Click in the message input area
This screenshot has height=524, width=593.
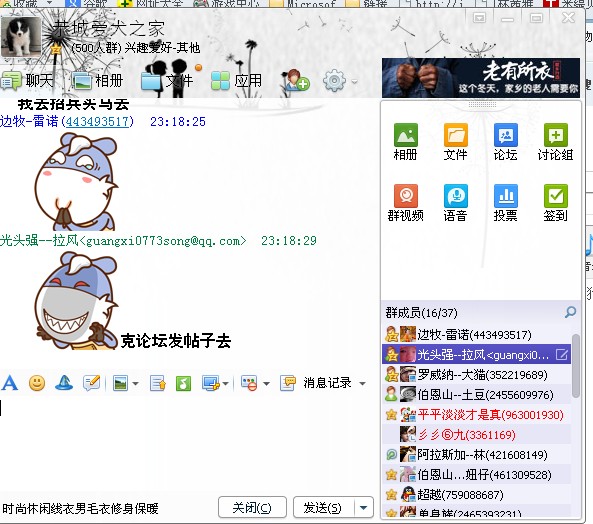[x=187, y=442]
